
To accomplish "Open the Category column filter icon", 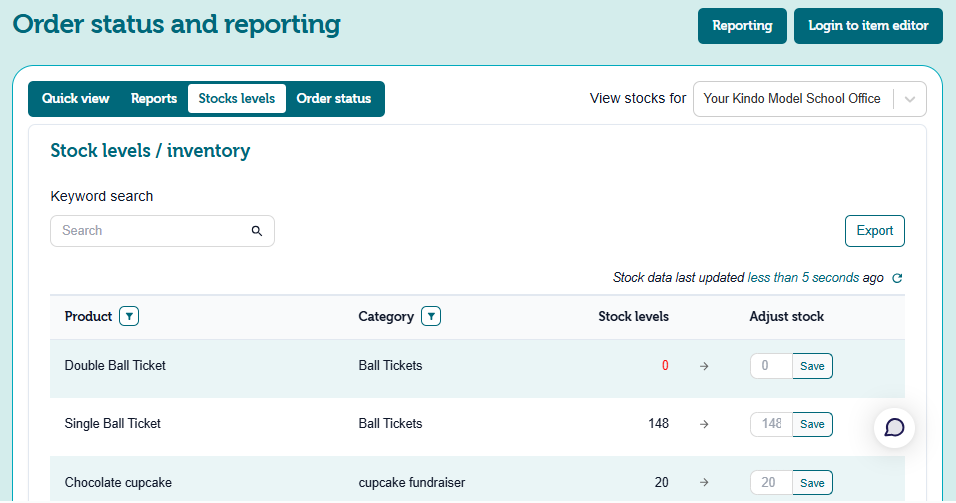I will pos(431,316).
